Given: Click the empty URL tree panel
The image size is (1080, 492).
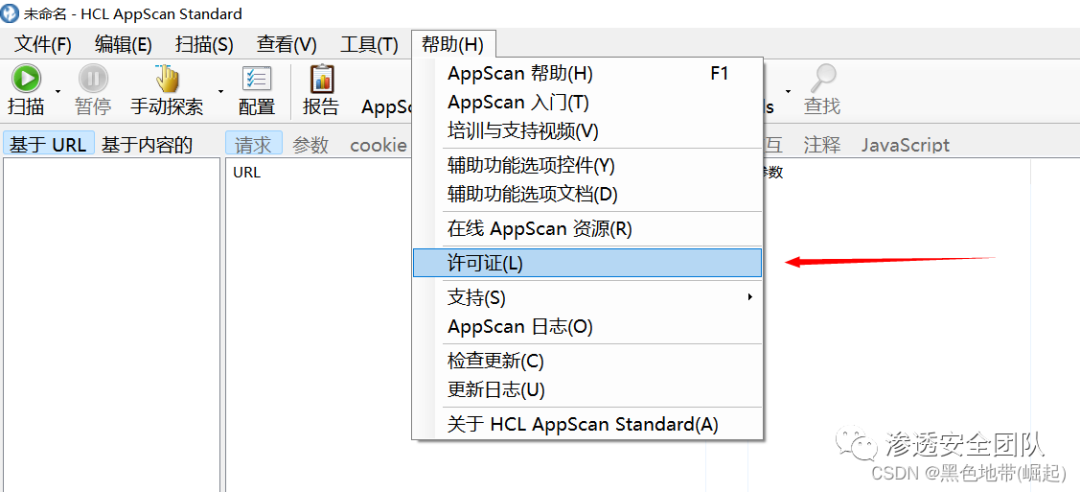Looking at the screenshot, I should (x=112, y=324).
